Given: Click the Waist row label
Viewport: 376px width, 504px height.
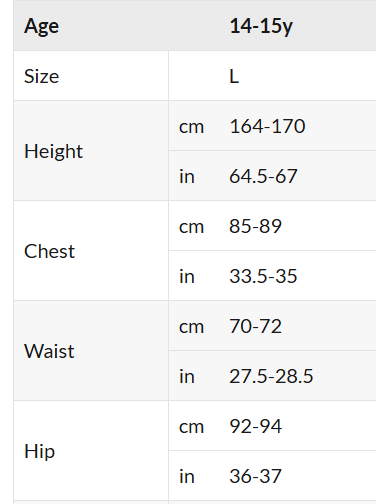Looking at the screenshot, I should coord(49,351).
